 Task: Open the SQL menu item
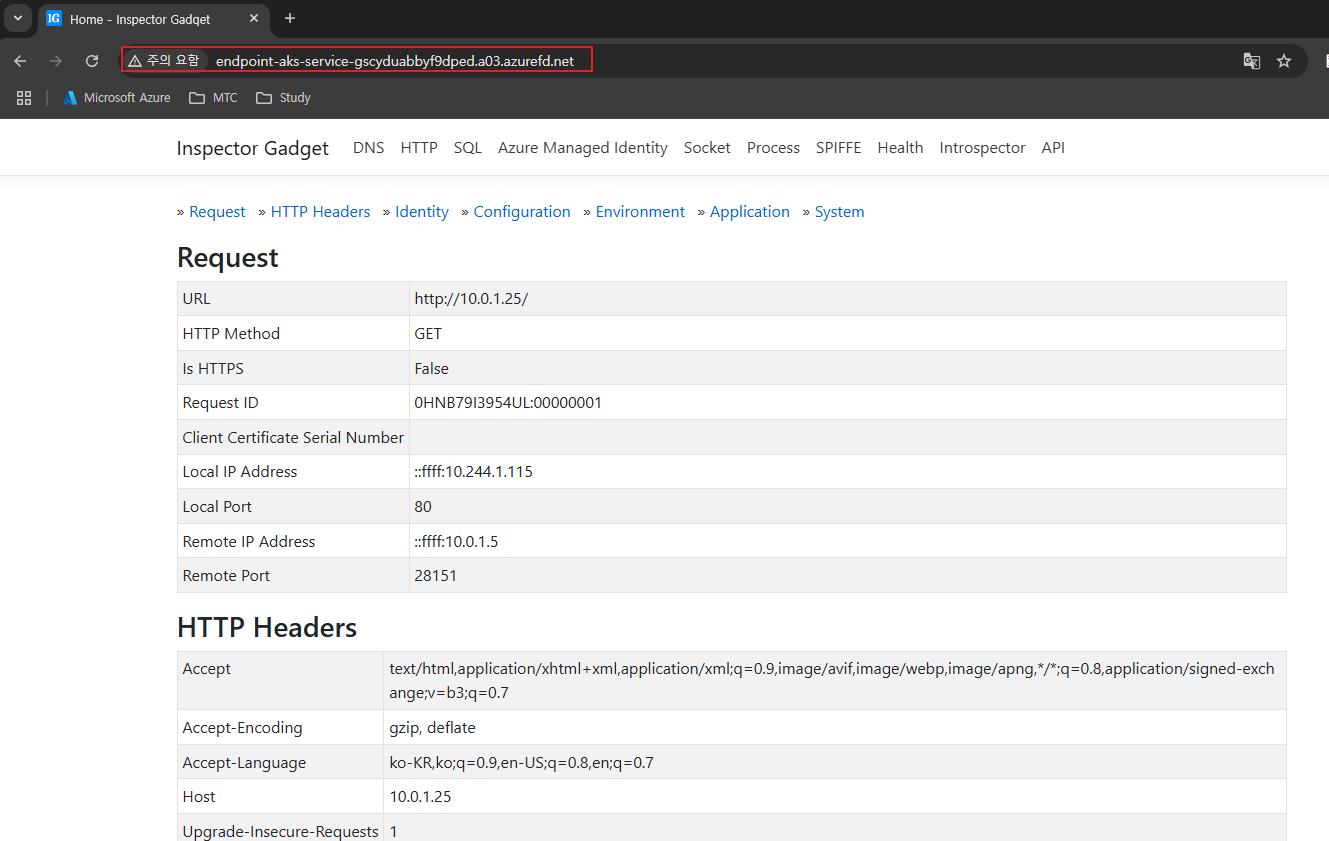pos(467,148)
